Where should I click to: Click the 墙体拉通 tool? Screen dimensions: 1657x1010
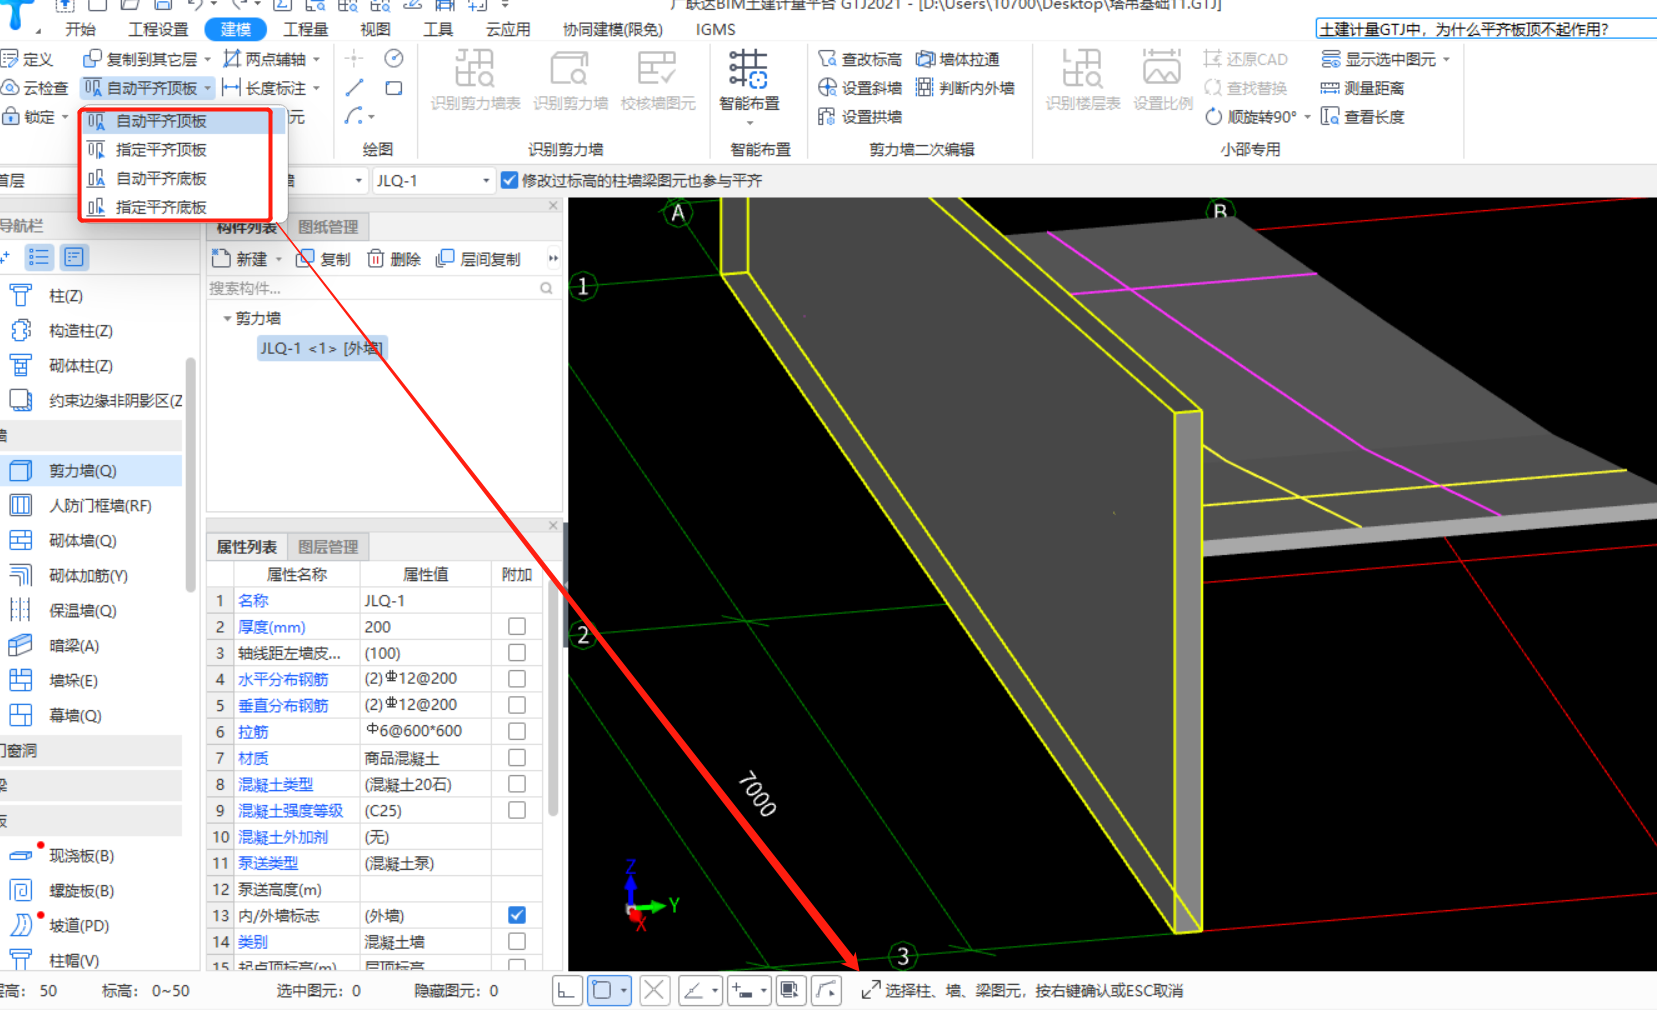pyautogui.click(x=957, y=59)
